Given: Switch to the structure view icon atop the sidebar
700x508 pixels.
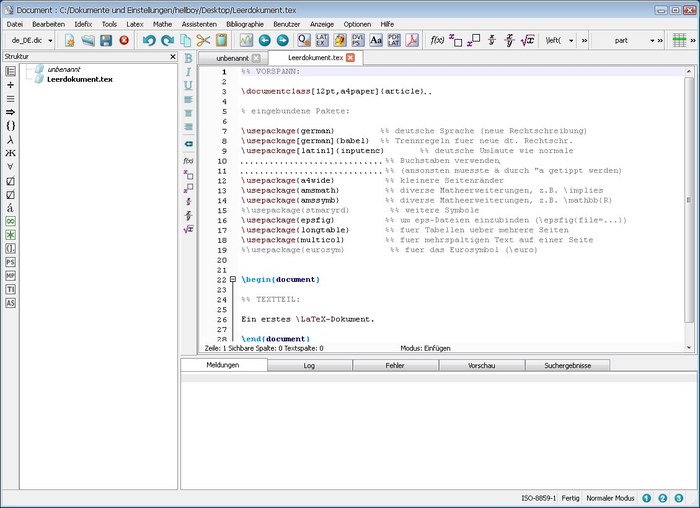Looking at the screenshot, I should 10,71.
